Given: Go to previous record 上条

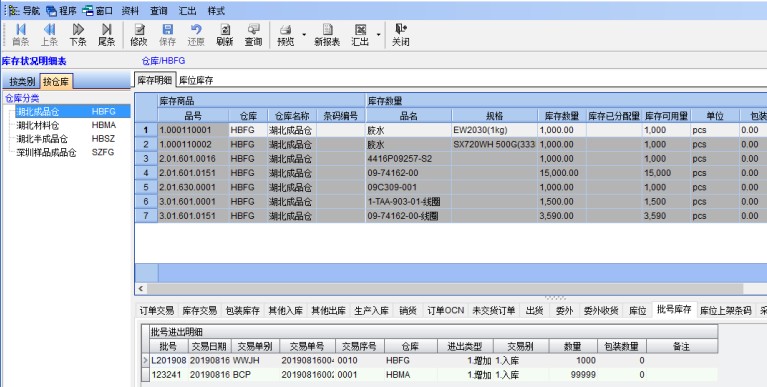Looking at the screenshot, I should (49, 35).
